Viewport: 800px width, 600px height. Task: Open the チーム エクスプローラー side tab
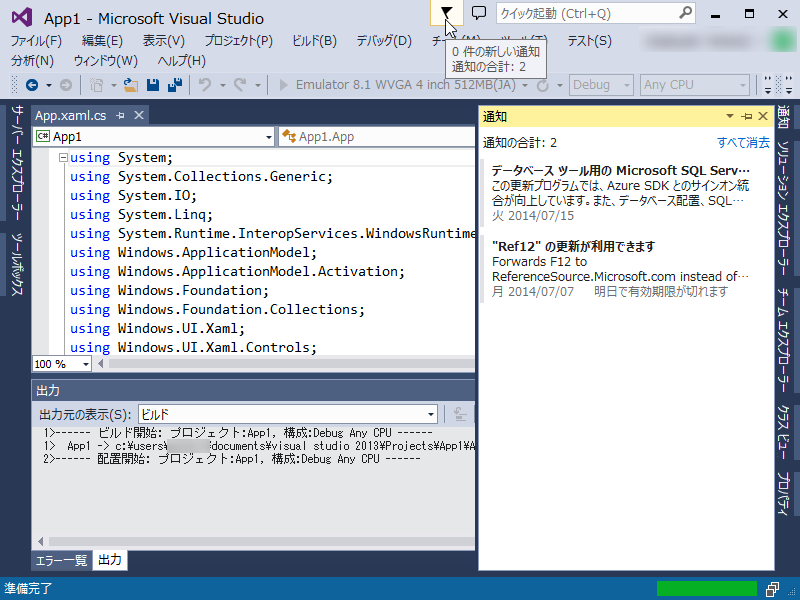[x=784, y=340]
